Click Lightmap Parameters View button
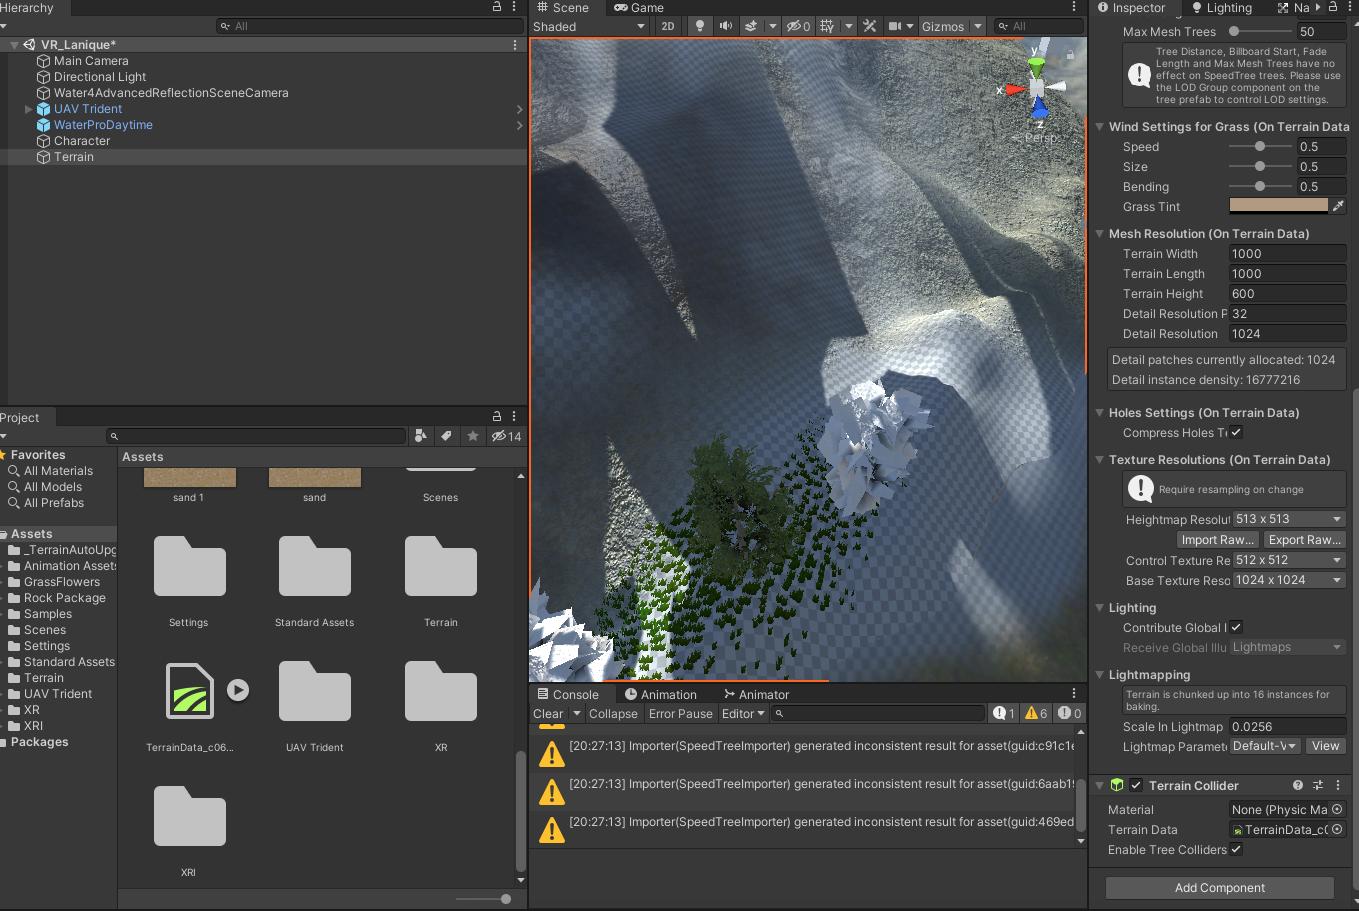This screenshot has width=1359, height=911. pos(1325,746)
